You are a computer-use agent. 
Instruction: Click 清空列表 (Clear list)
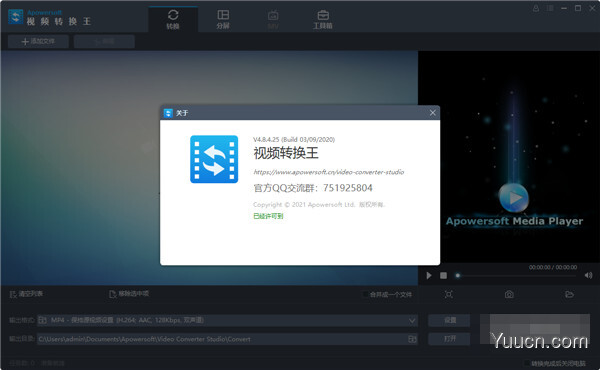pyautogui.click(x=26, y=294)
